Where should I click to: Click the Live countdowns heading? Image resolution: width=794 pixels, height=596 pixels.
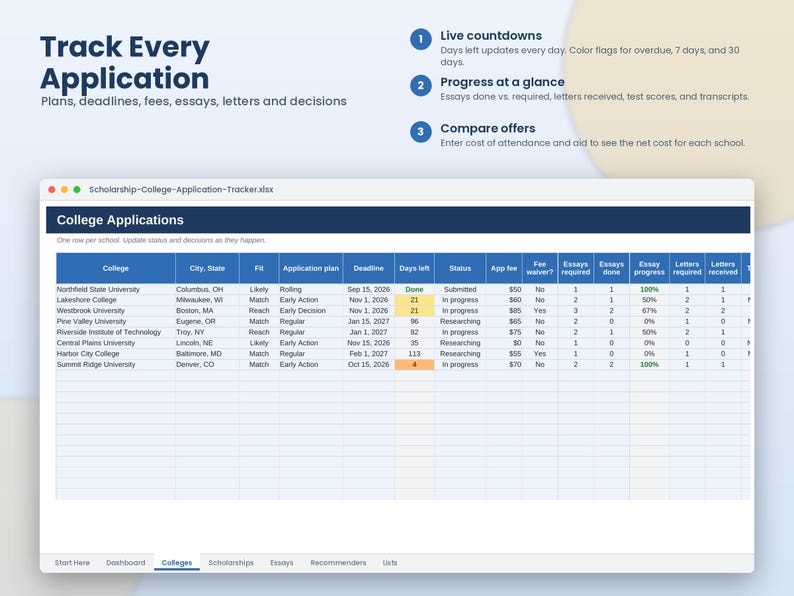pyautogui.click(x=491, y=35)
